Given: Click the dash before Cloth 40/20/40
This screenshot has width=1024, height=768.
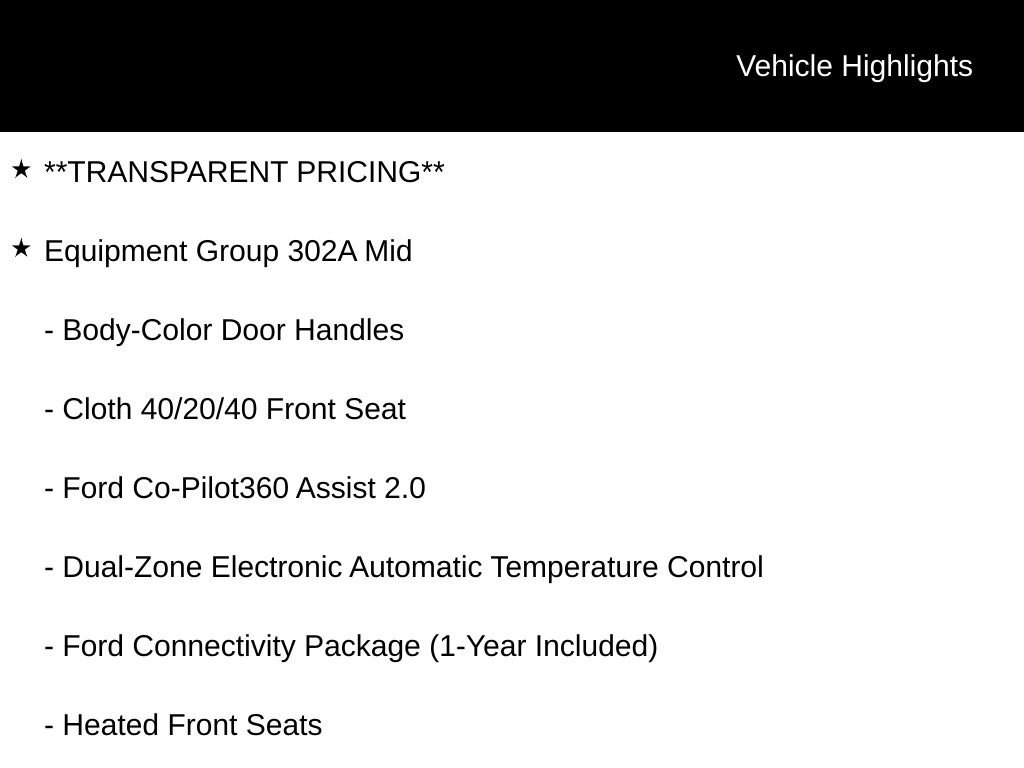Looking at the screenshot, I should click(x=49, y=411).
